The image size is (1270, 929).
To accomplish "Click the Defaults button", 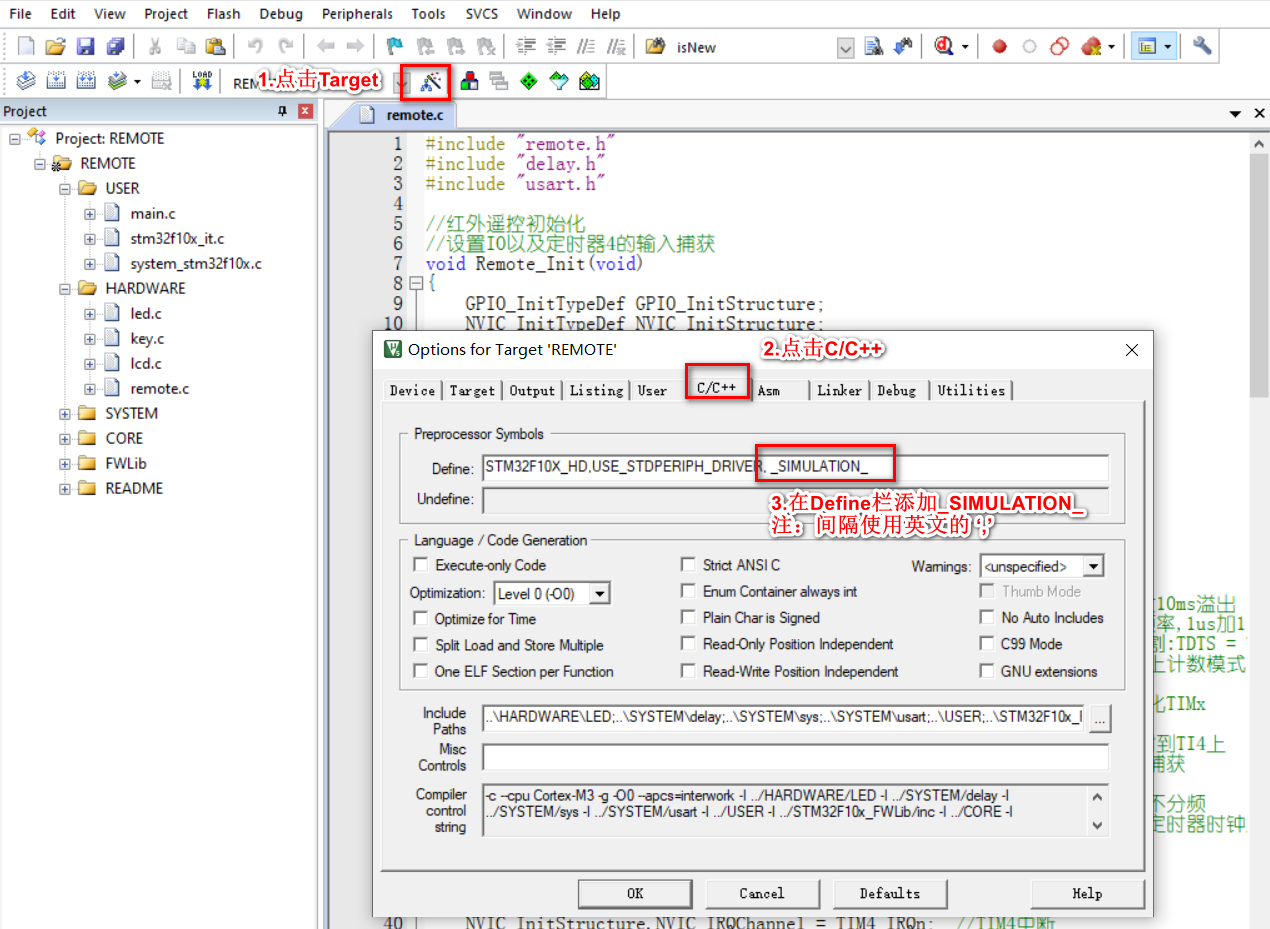I will pyautogui.click(x=890, y=893).
